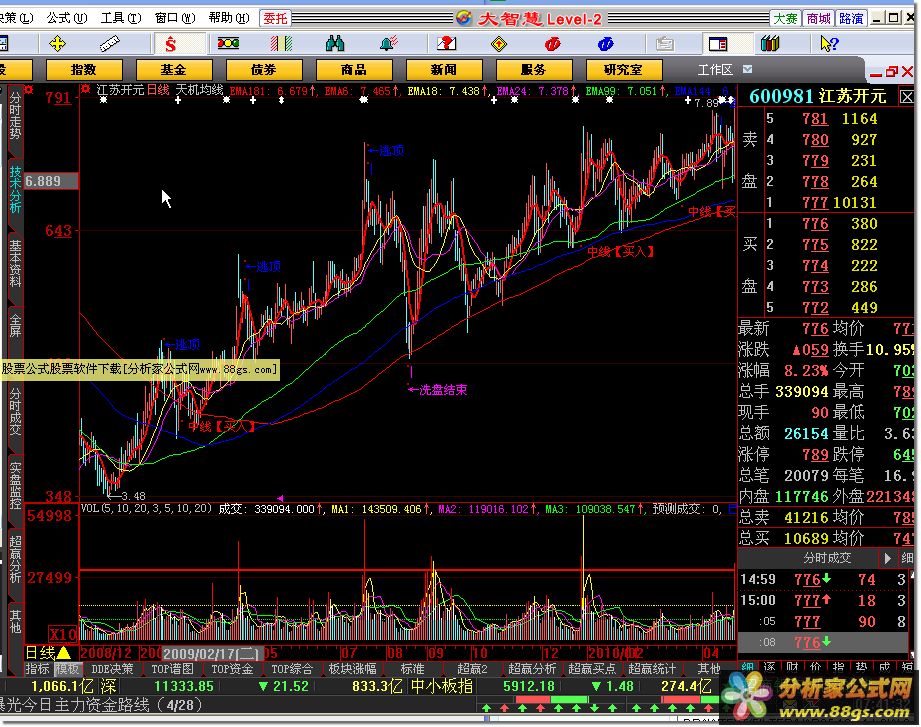Click the binoculars search icon
Image resolution: width=921 pixels, height=727 pixels.
tap(335, 44)
